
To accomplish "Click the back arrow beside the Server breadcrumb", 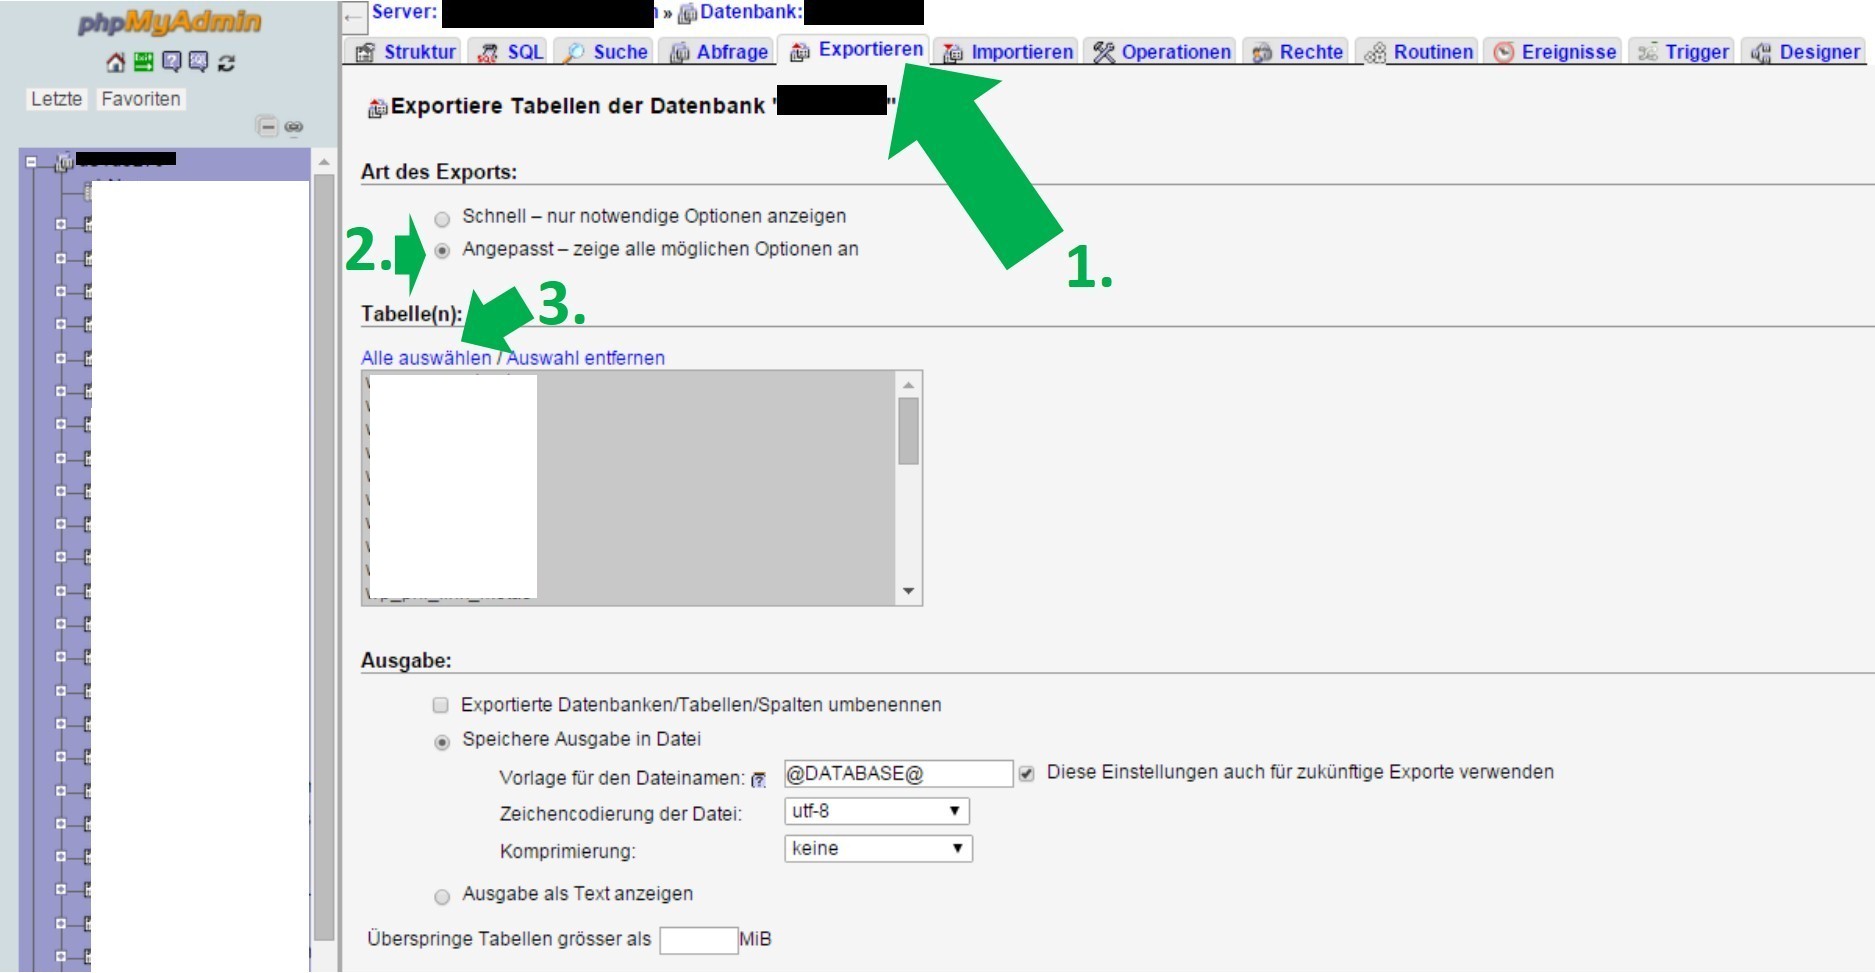I will tap(353, 17).
